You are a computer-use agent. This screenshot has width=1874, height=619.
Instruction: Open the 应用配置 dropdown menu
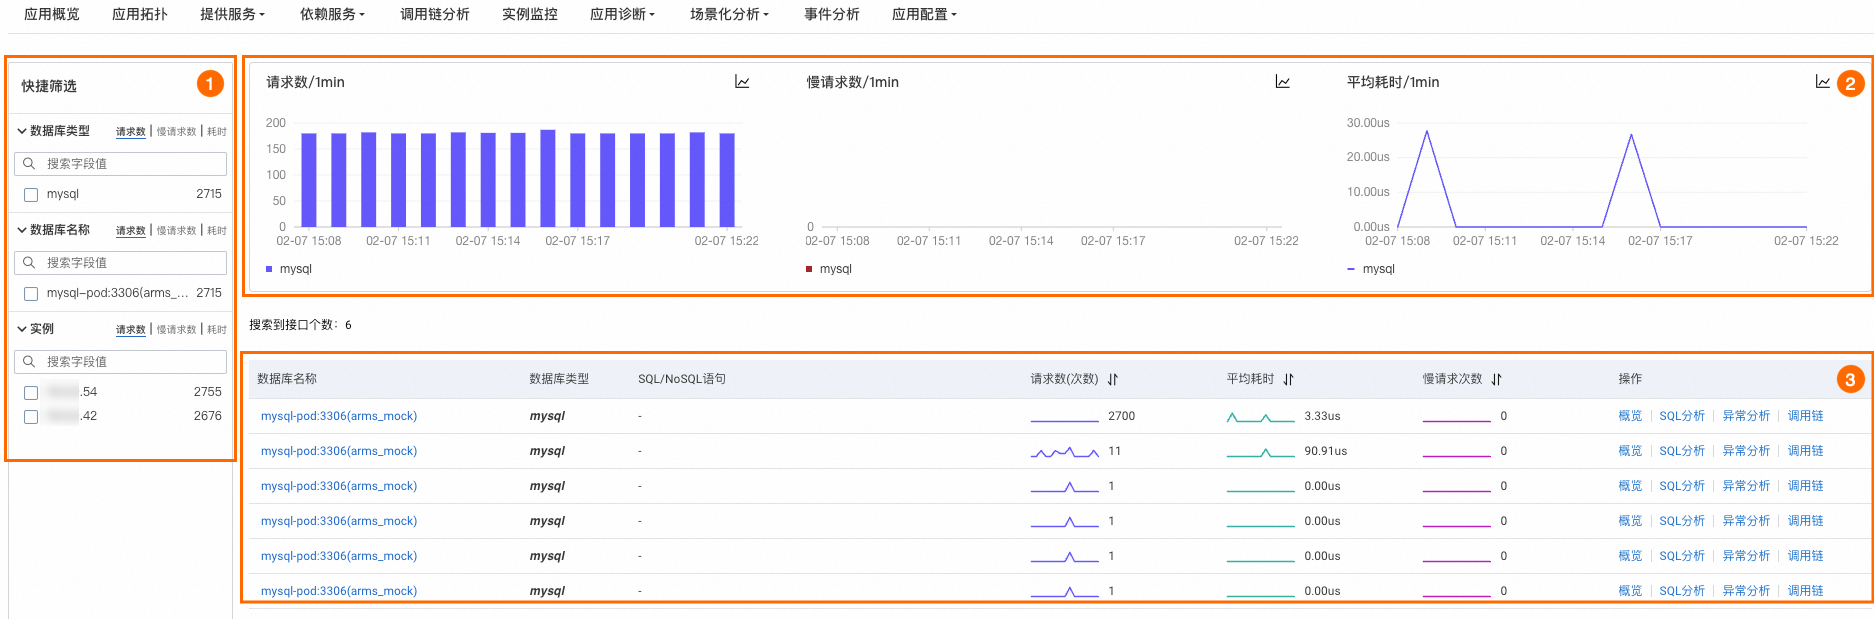tap(924, 14)
